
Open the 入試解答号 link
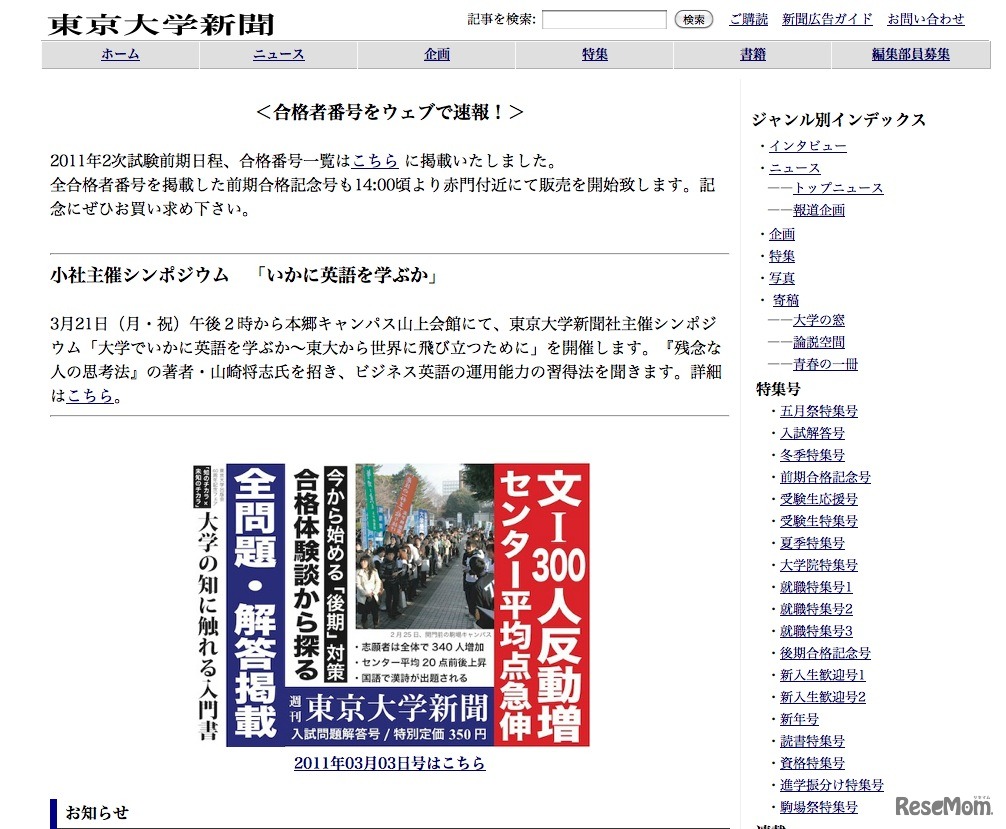(x=812, y=433)
